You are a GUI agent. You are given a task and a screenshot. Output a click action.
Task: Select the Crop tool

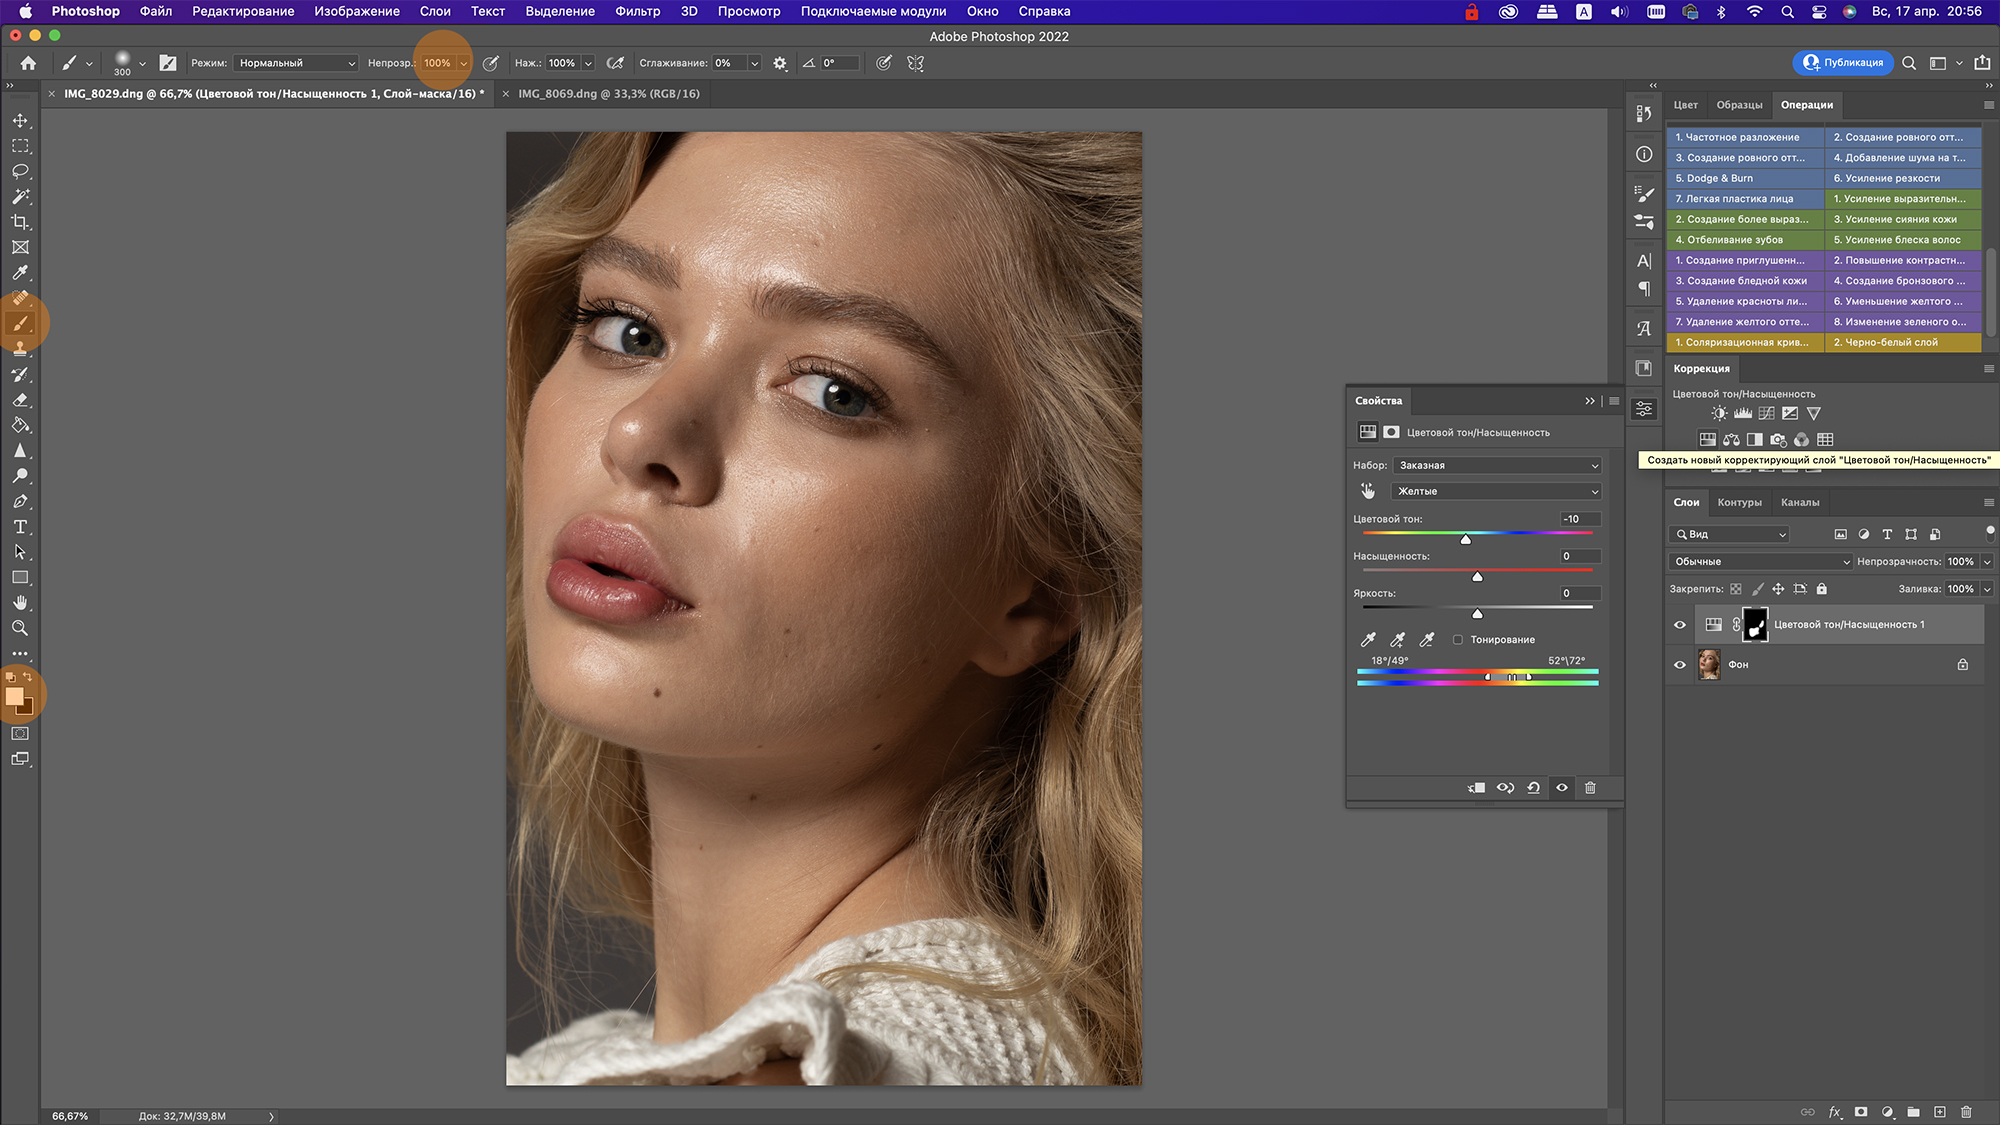click(x=20, y=222)
